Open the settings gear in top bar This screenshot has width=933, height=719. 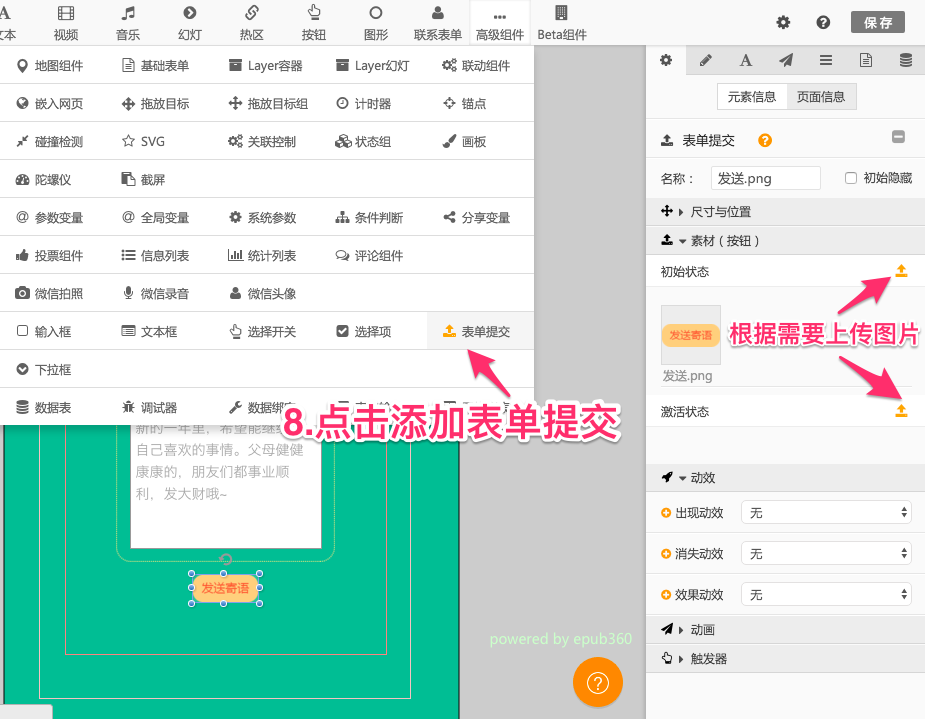[783, 22]
